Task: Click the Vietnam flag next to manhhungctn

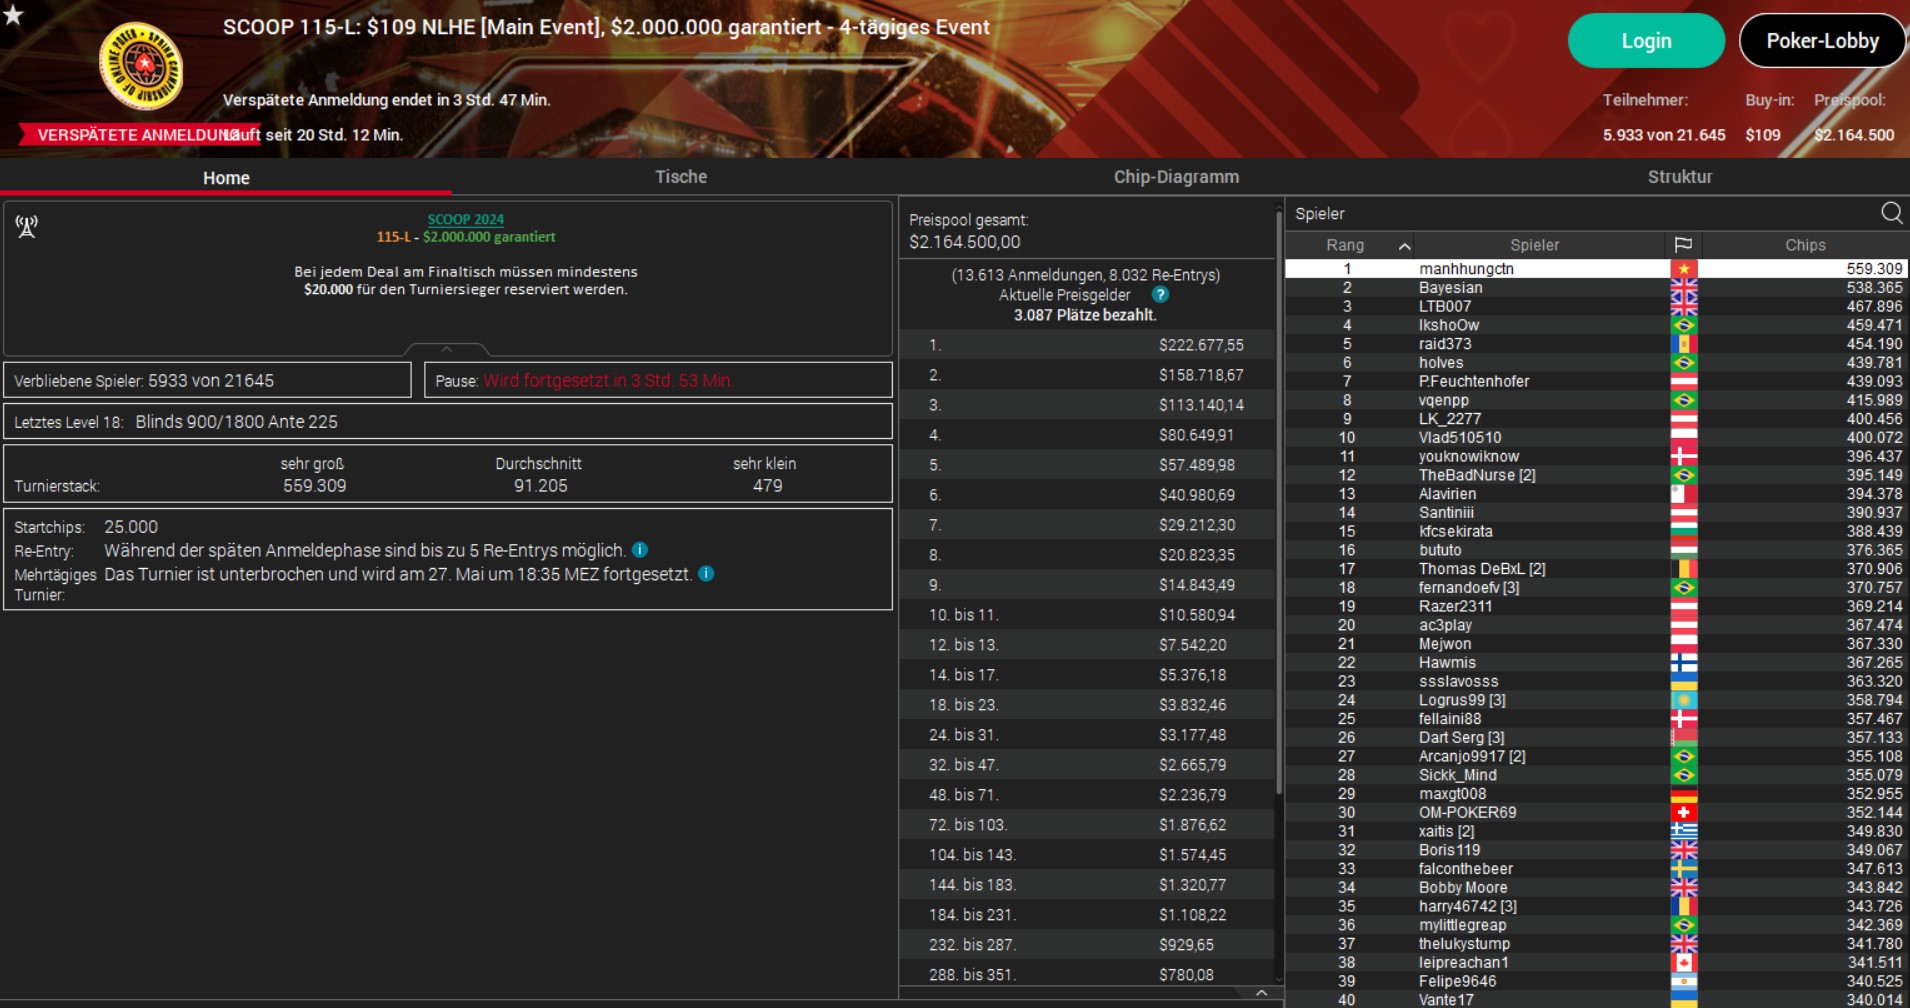Action: (x=1683, y=269)
